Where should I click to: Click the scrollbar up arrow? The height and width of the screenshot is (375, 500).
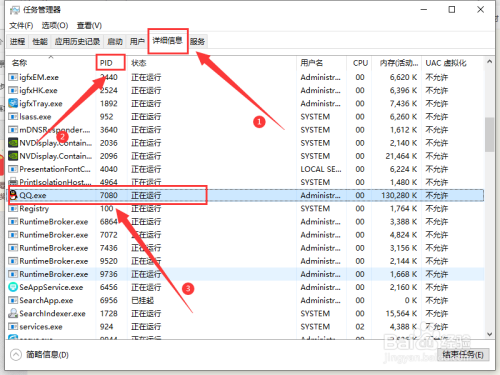[489, 62]
